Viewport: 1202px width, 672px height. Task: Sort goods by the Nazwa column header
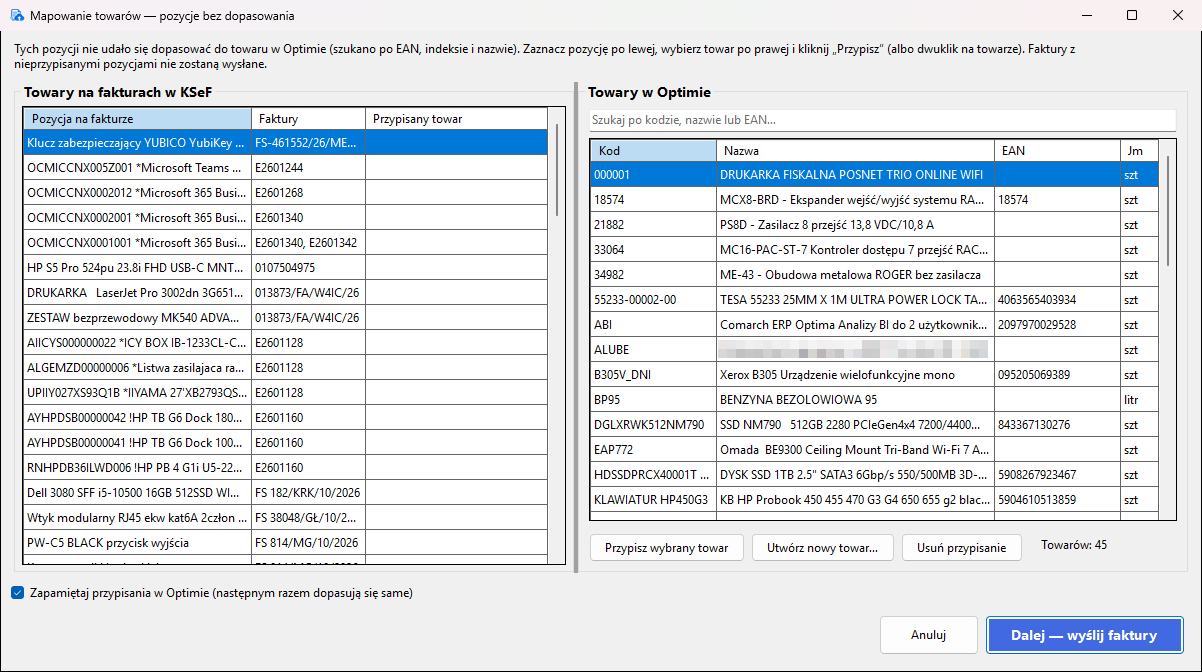point(855,151)
